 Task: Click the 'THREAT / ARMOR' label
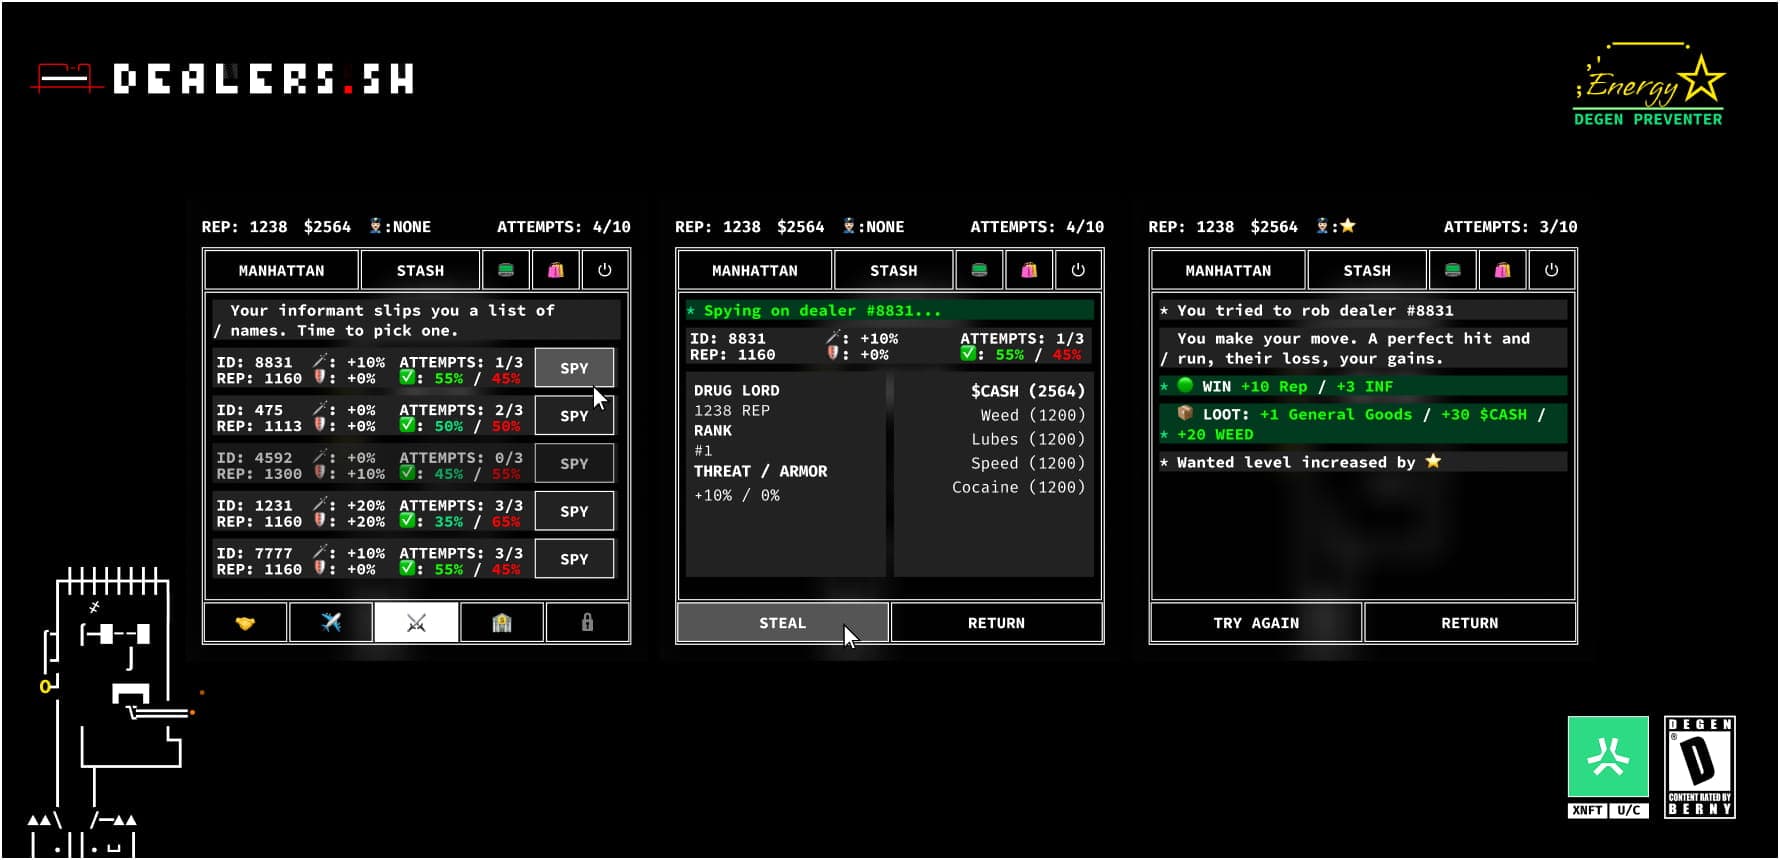click(761, 471)
